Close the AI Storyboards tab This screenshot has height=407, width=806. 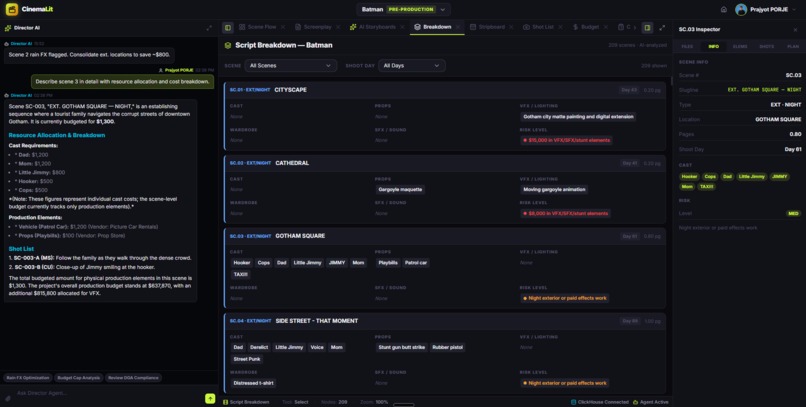[402, 27]
